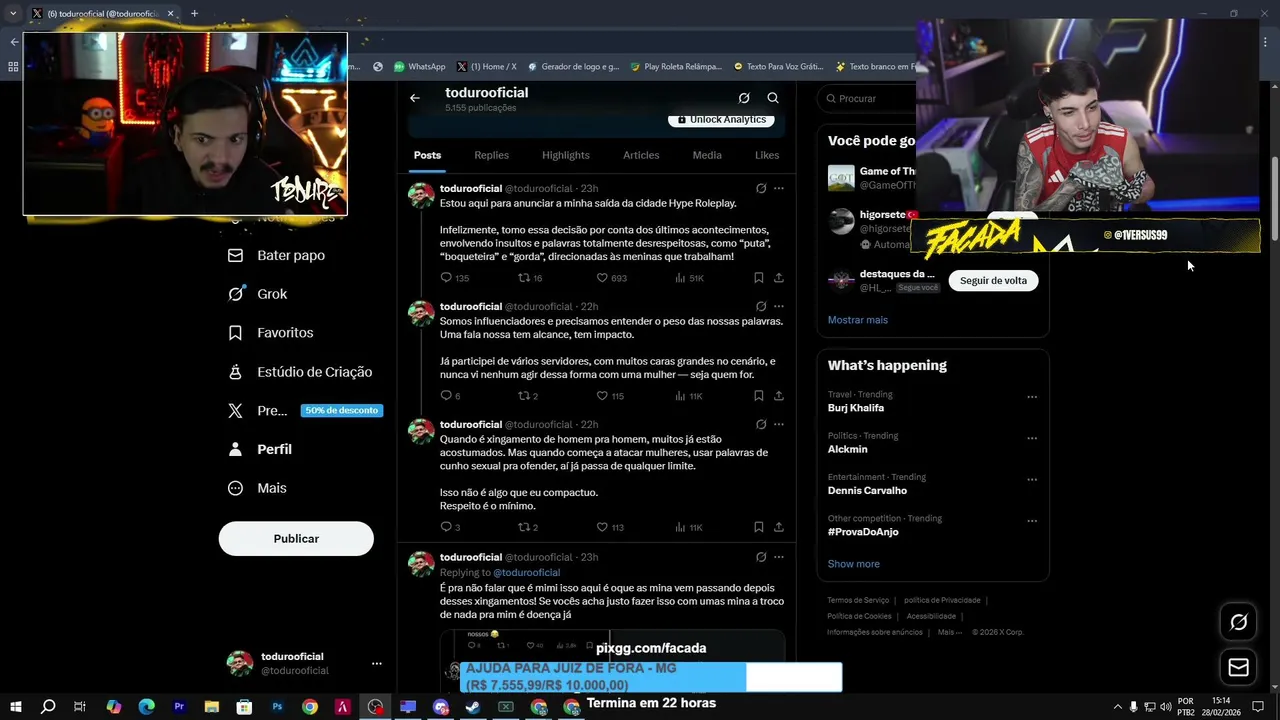Switch to the Articles tab
Screen dimensions: 1280x720
click(641, 155)
